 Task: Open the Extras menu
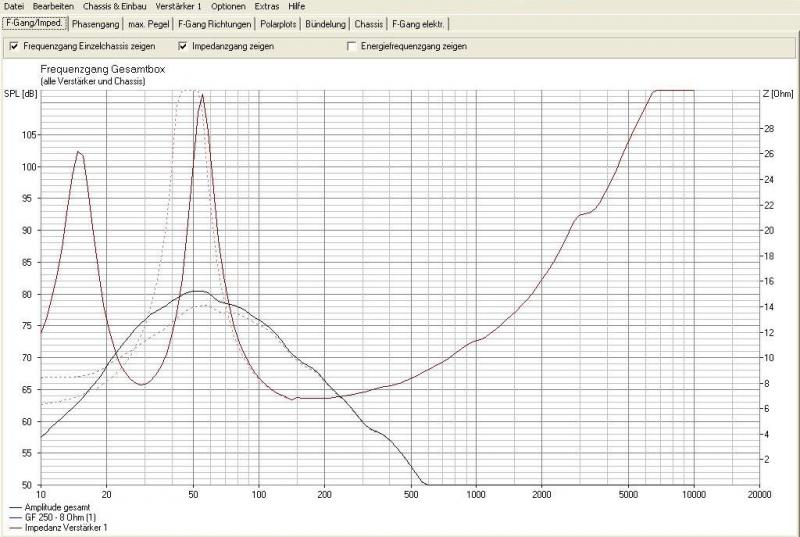tap(267, 6)
